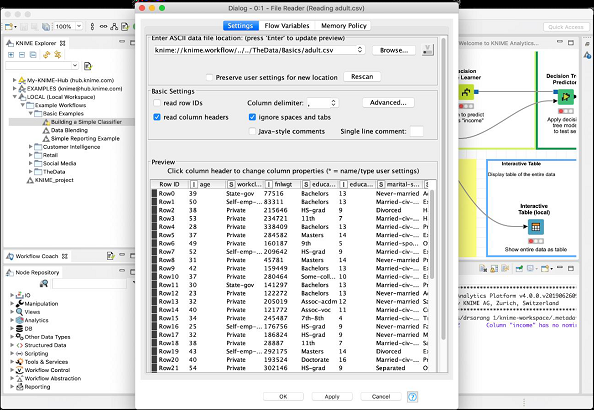The image size is (594, 410).
Task: Click the IO category icon in Node Repository
Action: coord(20,295)
